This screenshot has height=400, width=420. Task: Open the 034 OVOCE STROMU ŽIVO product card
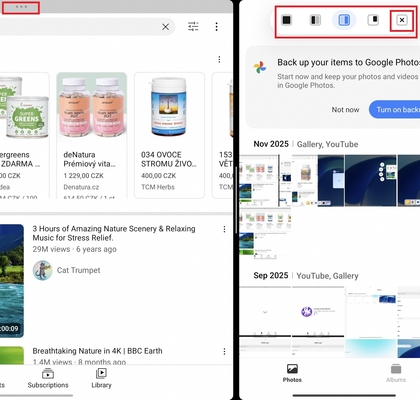coord(169,135)
